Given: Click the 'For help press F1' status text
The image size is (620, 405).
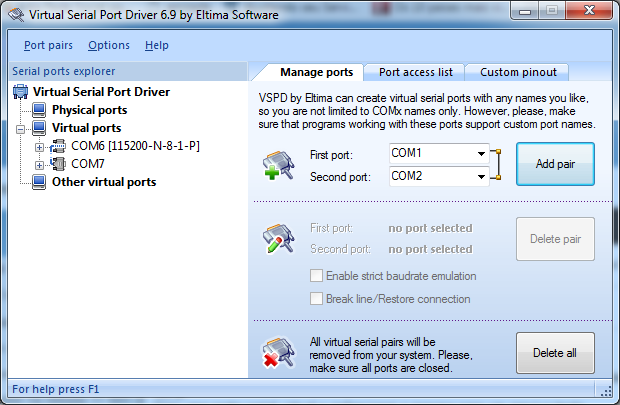Looking at the screenshot, I should coord(56,389).
